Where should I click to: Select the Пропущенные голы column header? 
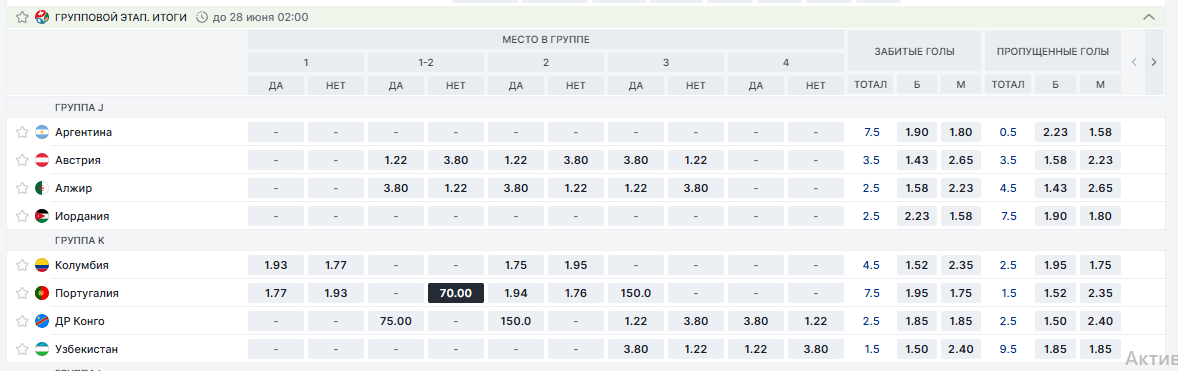[x=1053, y=52]
